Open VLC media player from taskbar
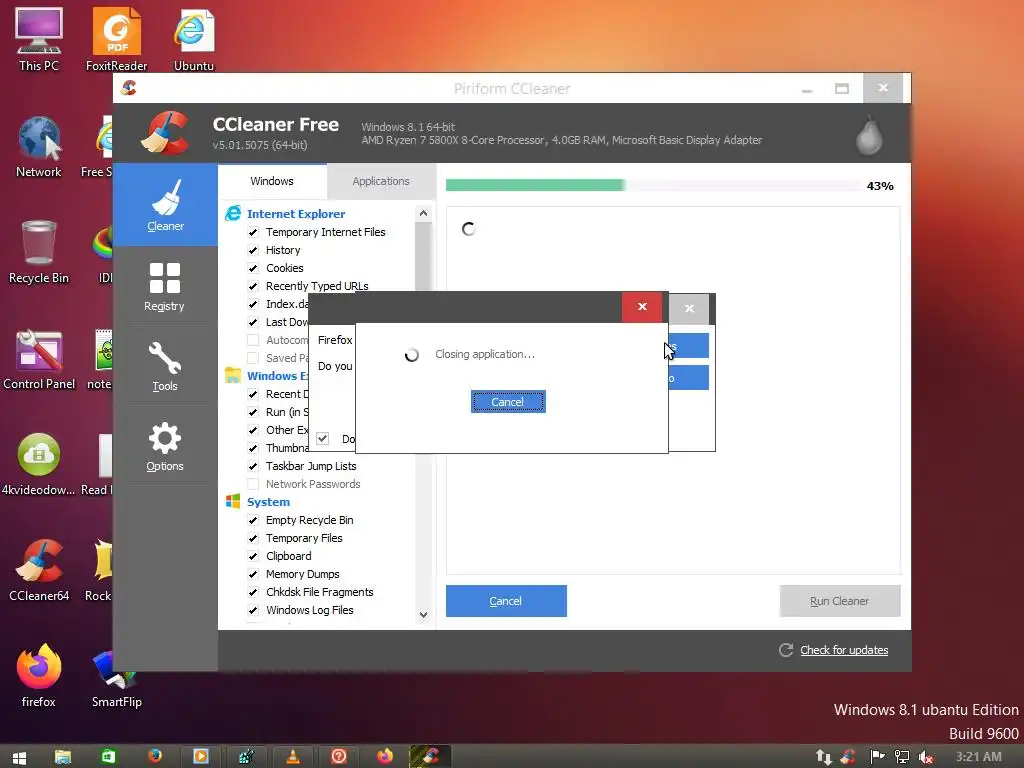The image size is (1024, 768). (293, 757)
